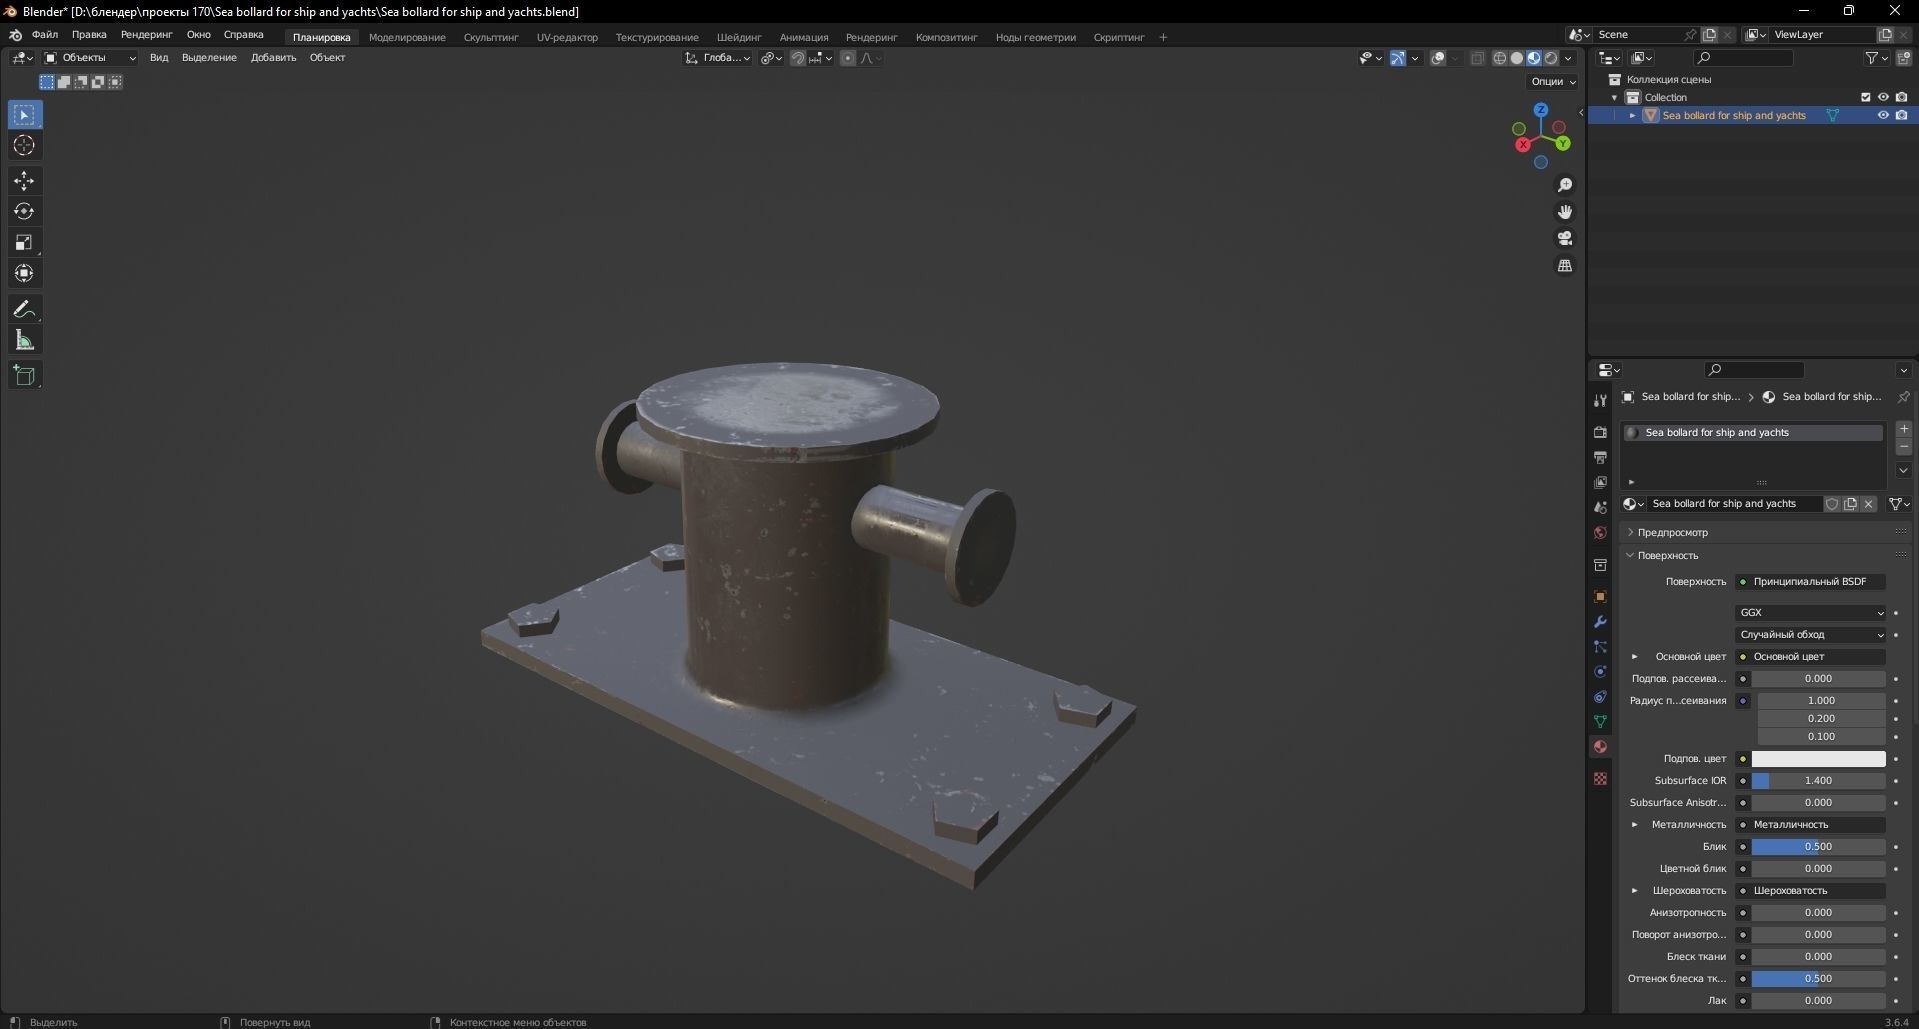Hide Collection in viewport via eye
1919x1029 pixels.
pos(1883,97)
